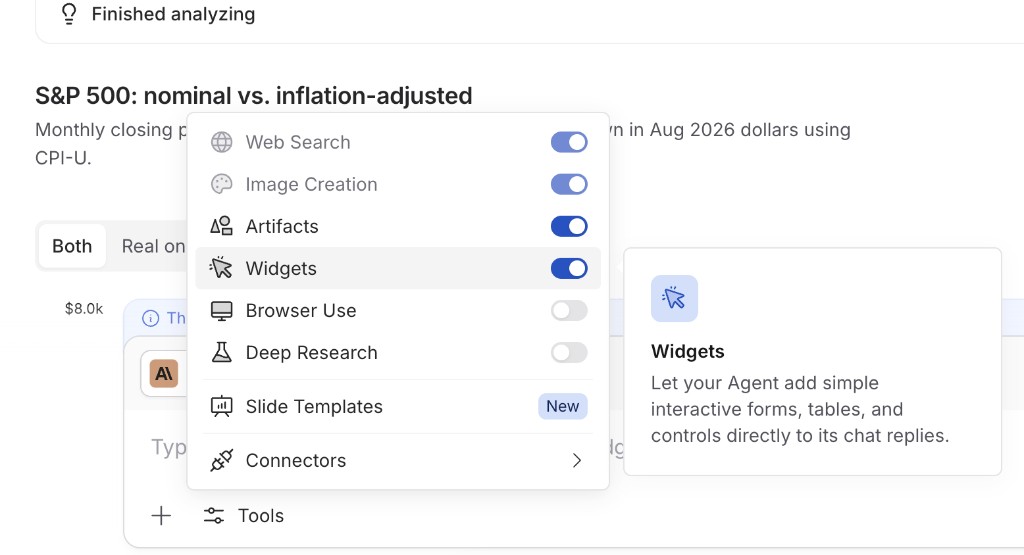Click the lightbulb icon by Finished analyzing
Image resolution: width=1024 pixels, height=555 pixels.
(69, 14)
